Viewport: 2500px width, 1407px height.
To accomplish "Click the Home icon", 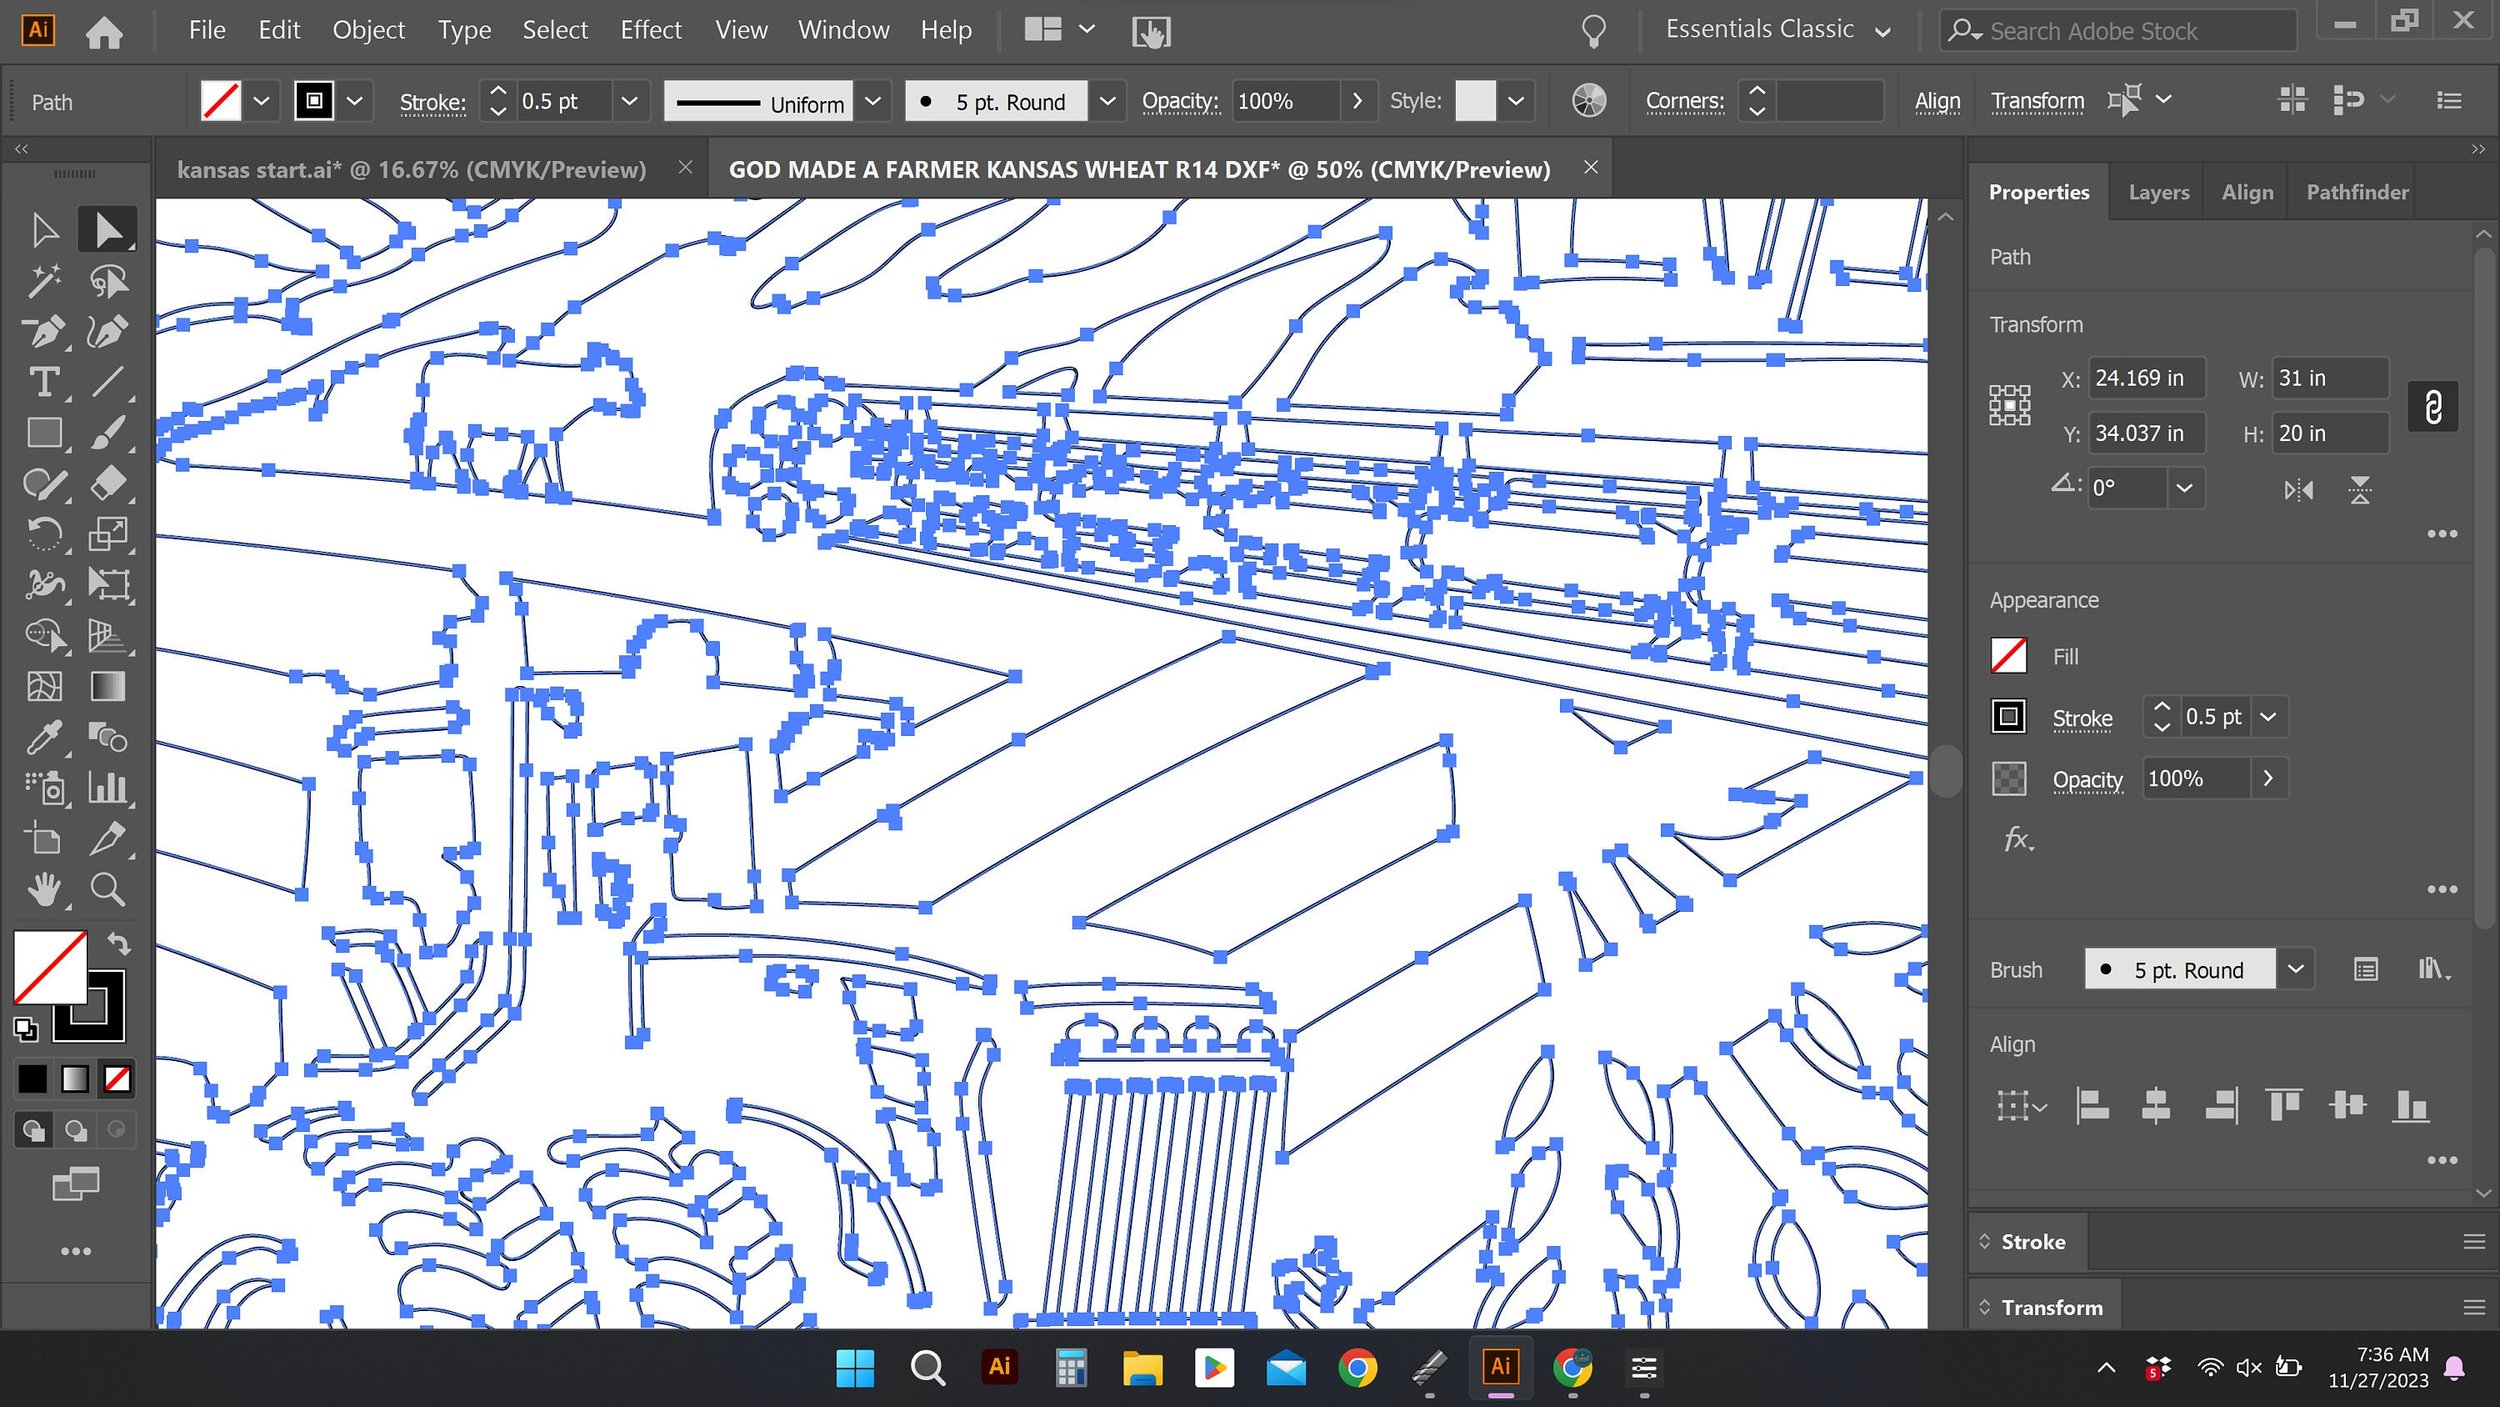I will click(104, 32).
